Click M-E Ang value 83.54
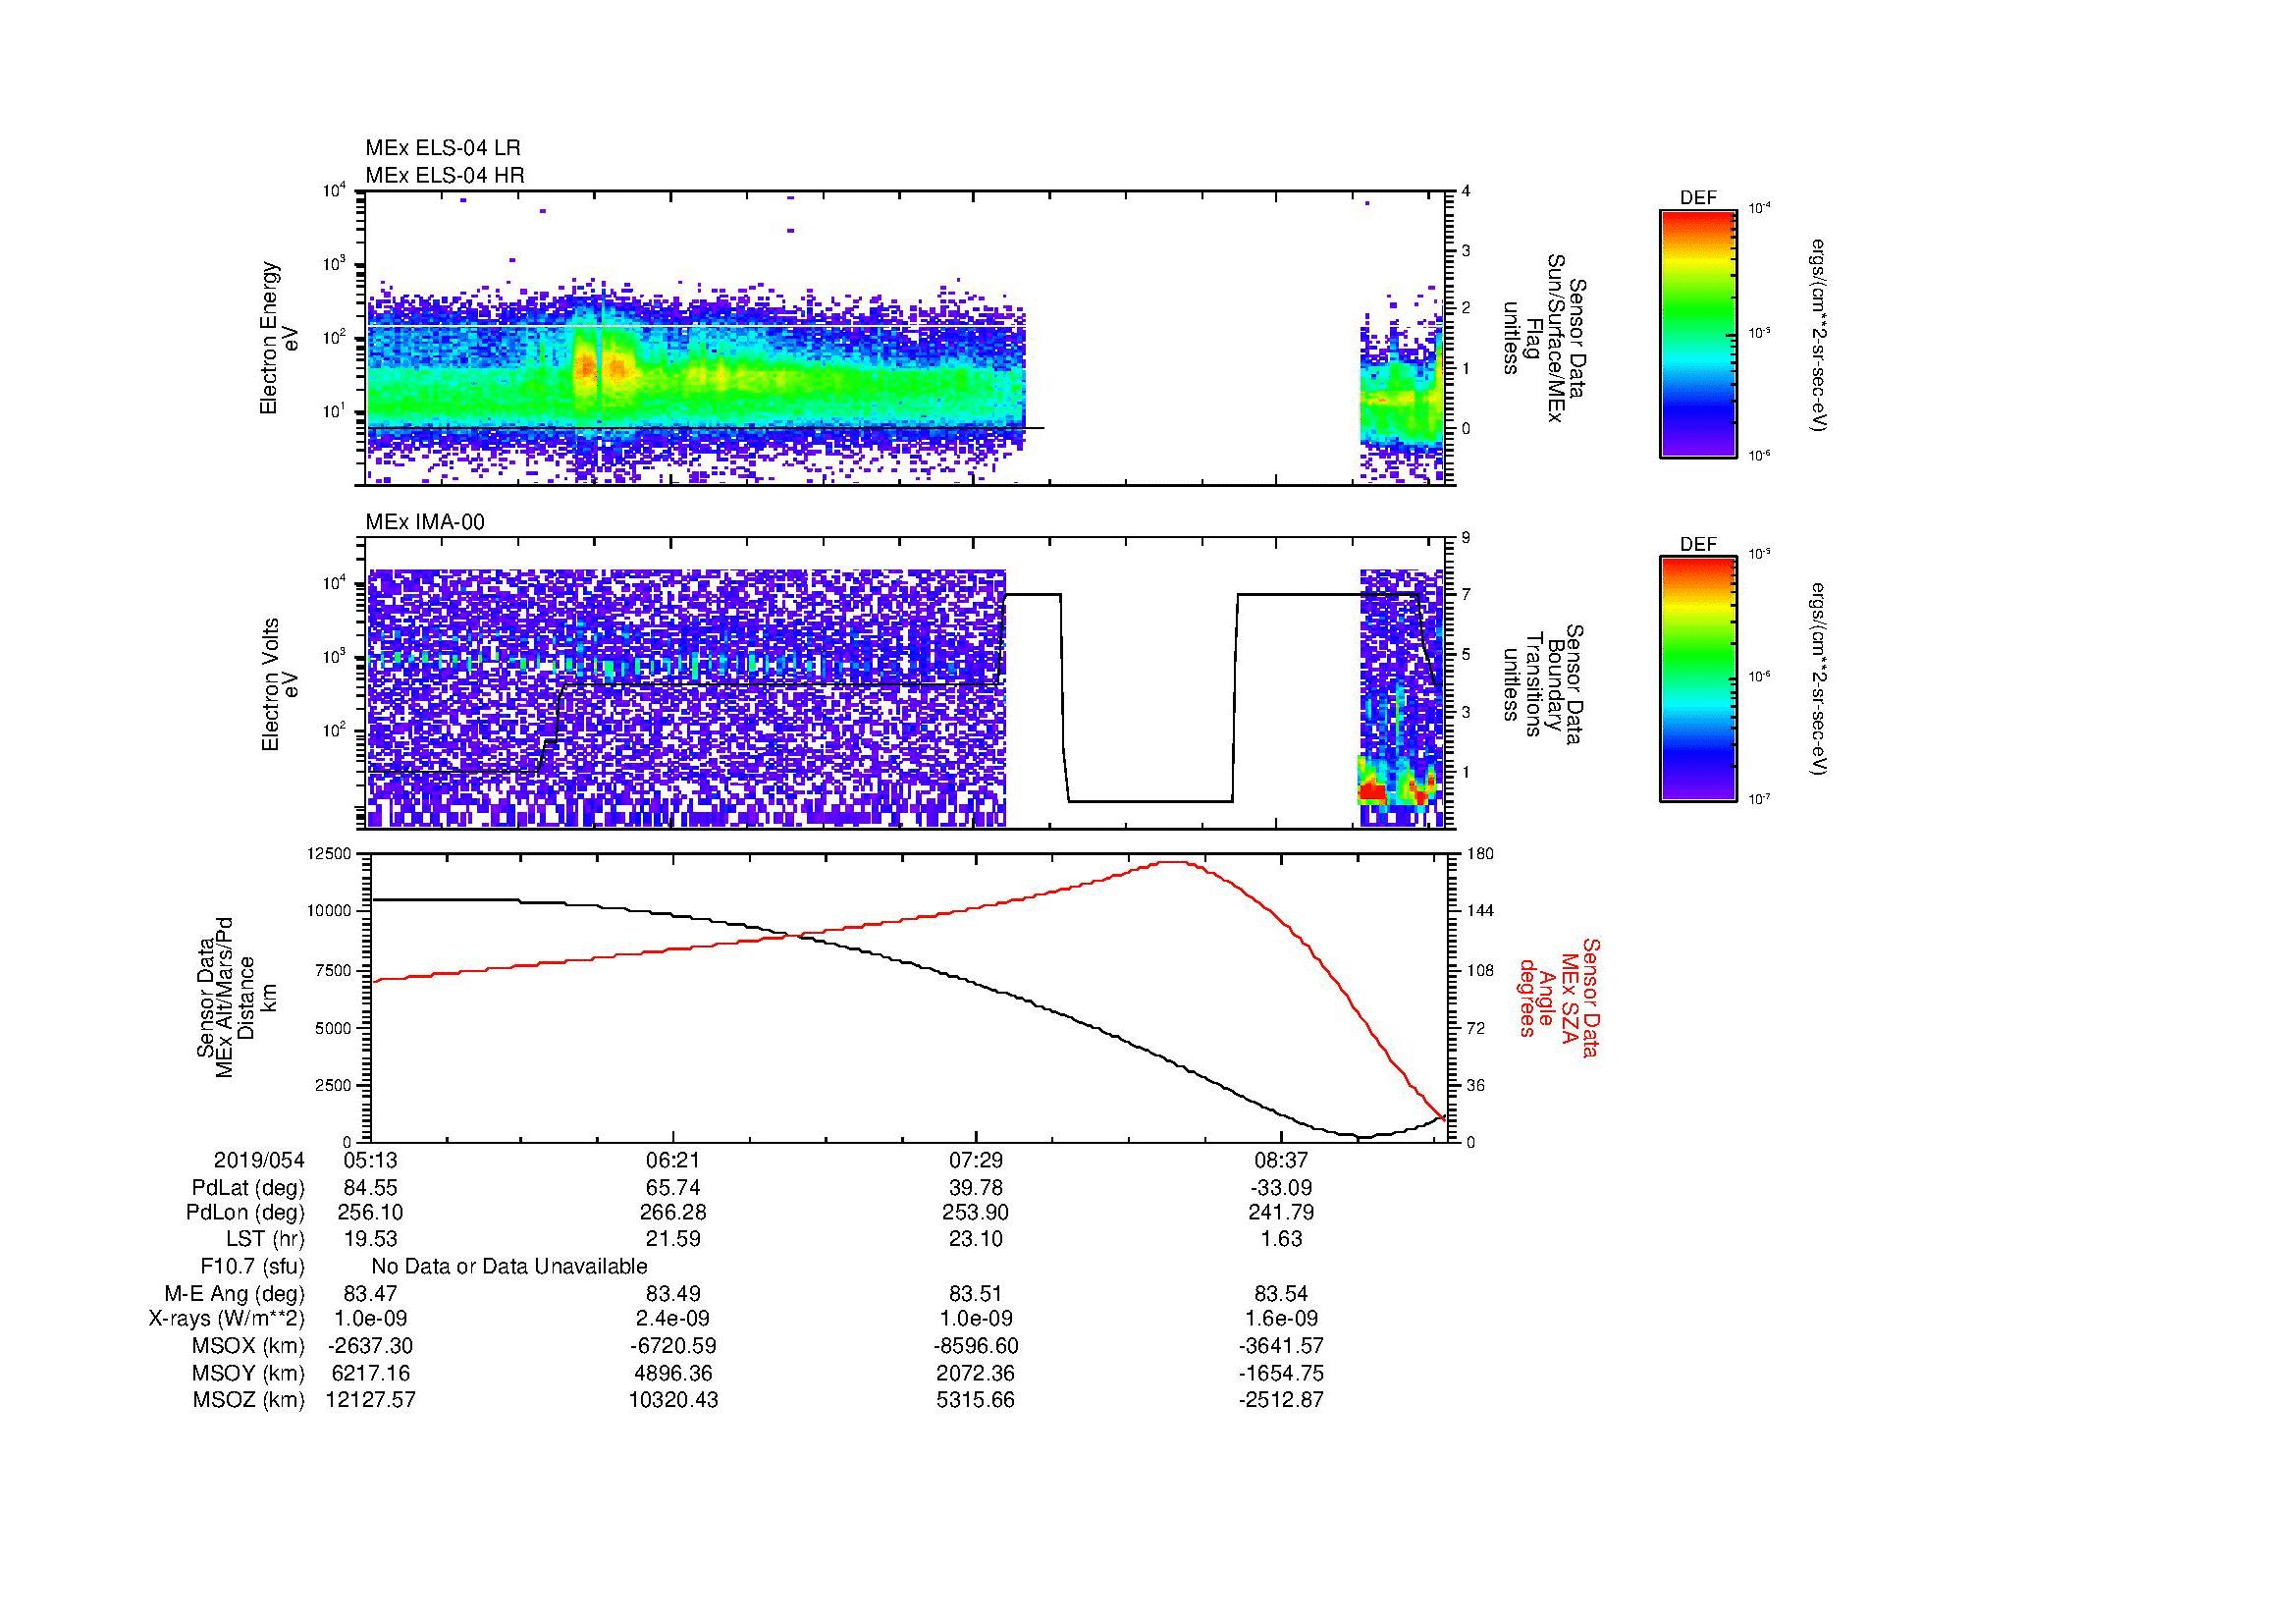The width and height of the screenshot is (2296, 1623). click(1281, 1294)
